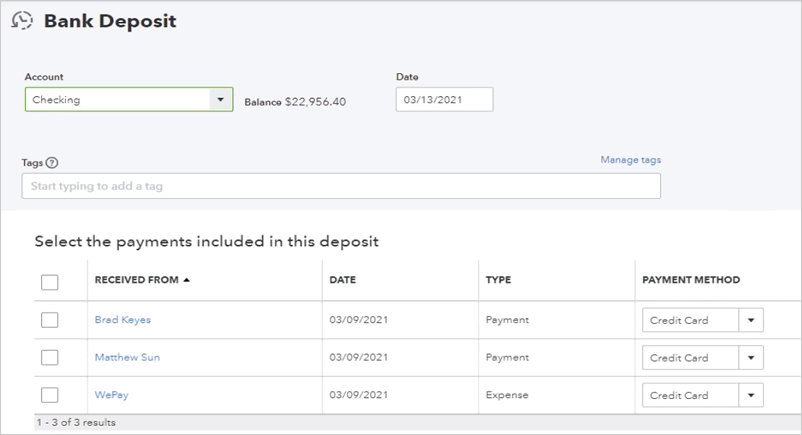Open the Brad Keyes customer link
Image resolution: width=802 pixels, height=435 pixels.
tap(122, 320)
